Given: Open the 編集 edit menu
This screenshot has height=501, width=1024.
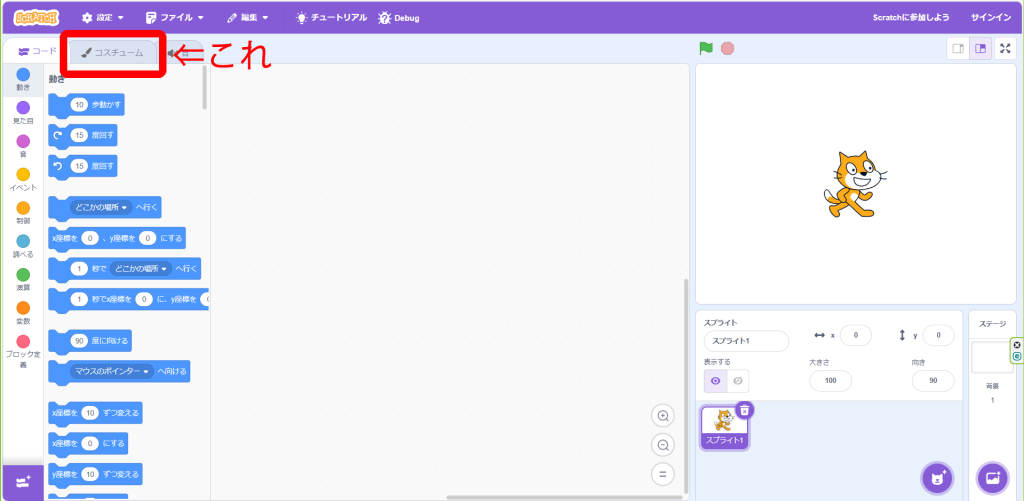Looking at the screenshot, I should coord(248,18).
